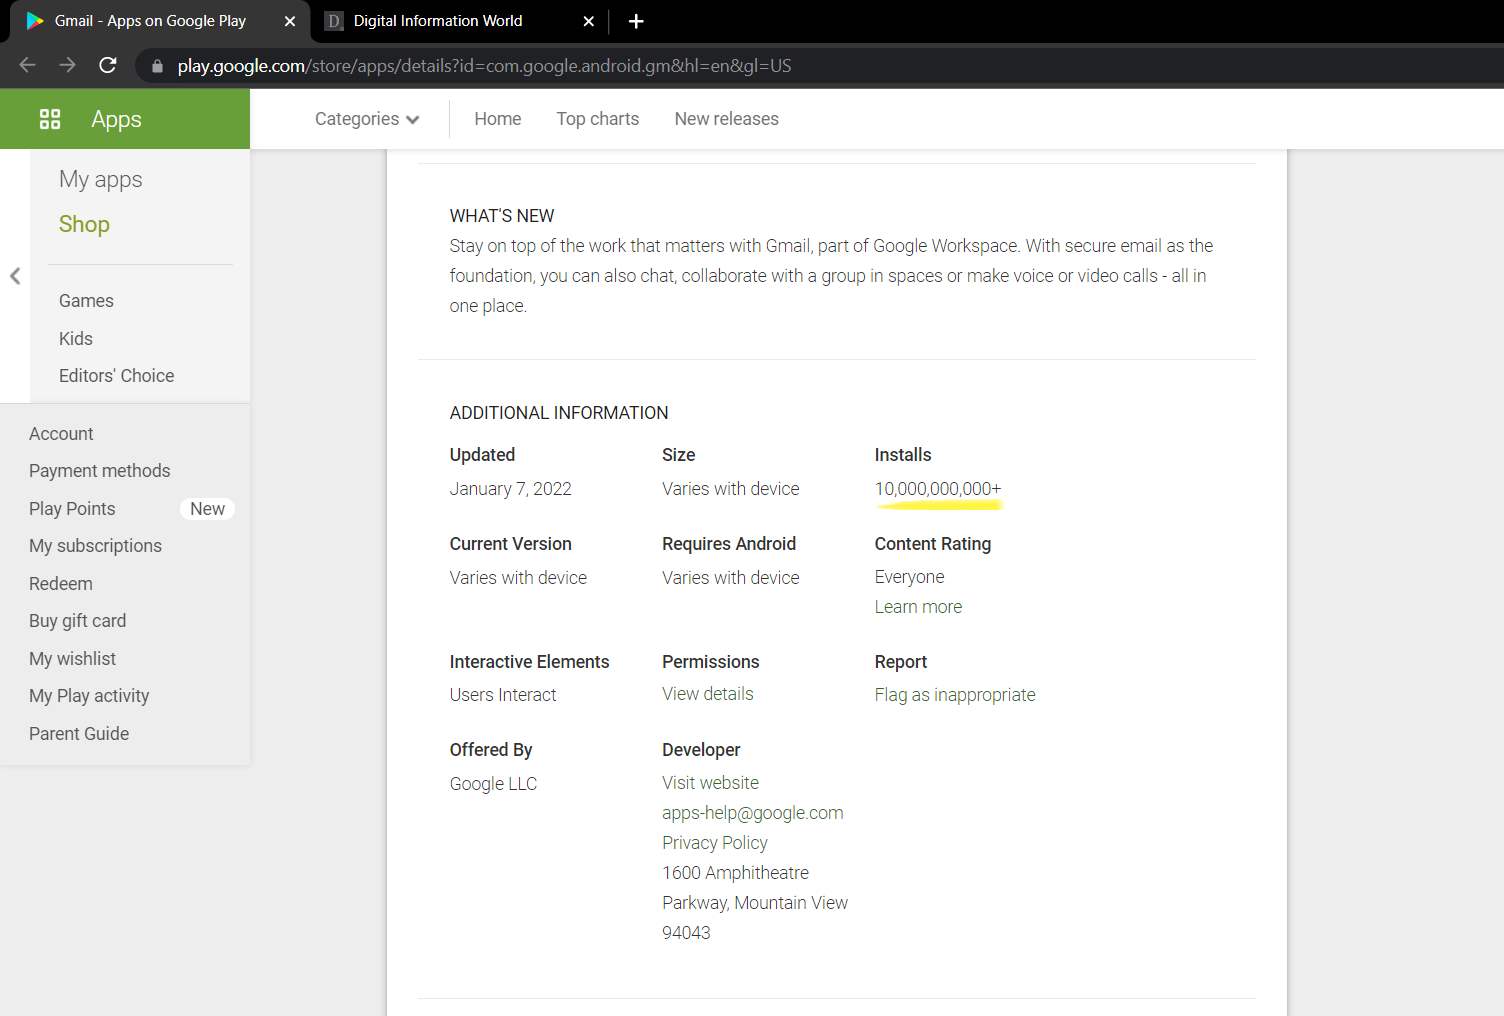Open My apps in sidebar
Screen dimensions: 1504x1016
coord(101,180)
